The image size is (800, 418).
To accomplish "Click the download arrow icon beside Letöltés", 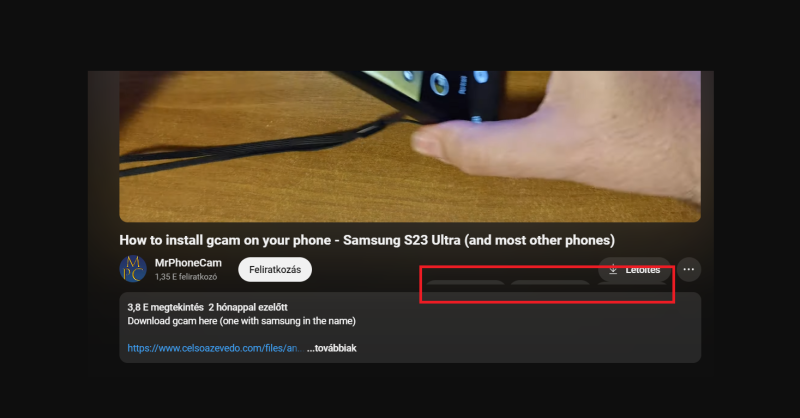I will pyautogui.click(x=613, y=269).
